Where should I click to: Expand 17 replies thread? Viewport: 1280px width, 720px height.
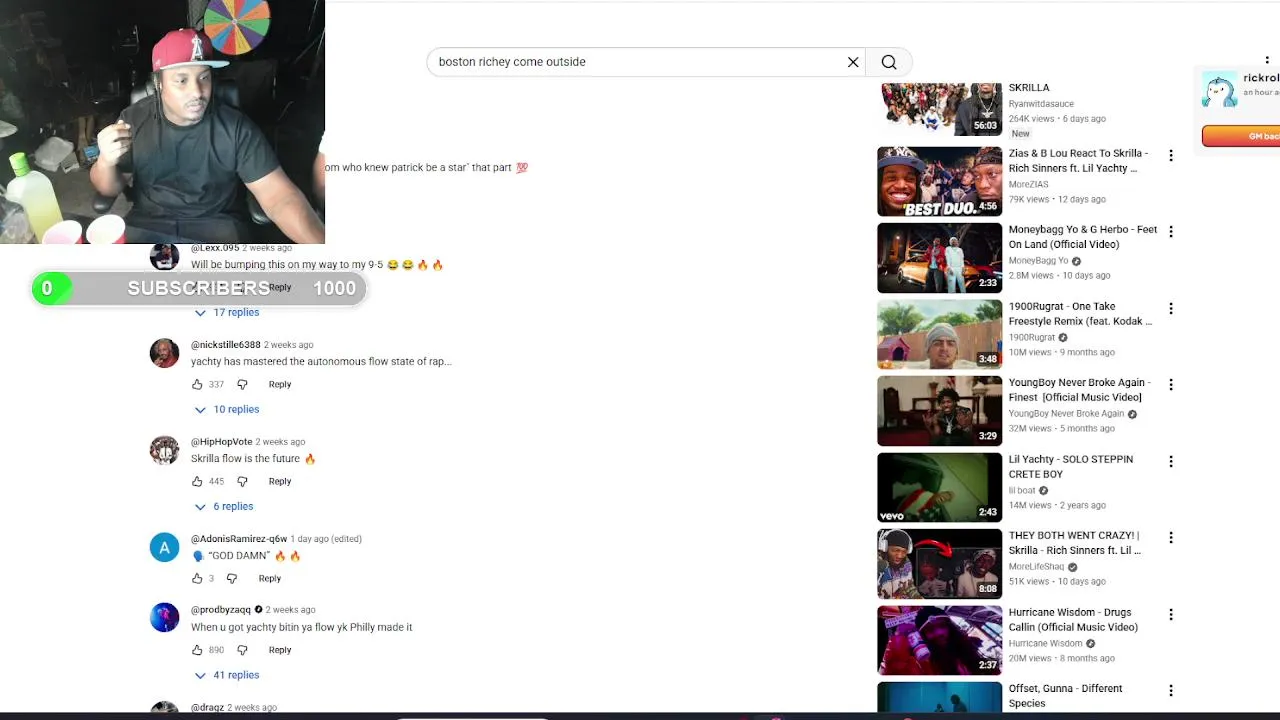(227, 312)
